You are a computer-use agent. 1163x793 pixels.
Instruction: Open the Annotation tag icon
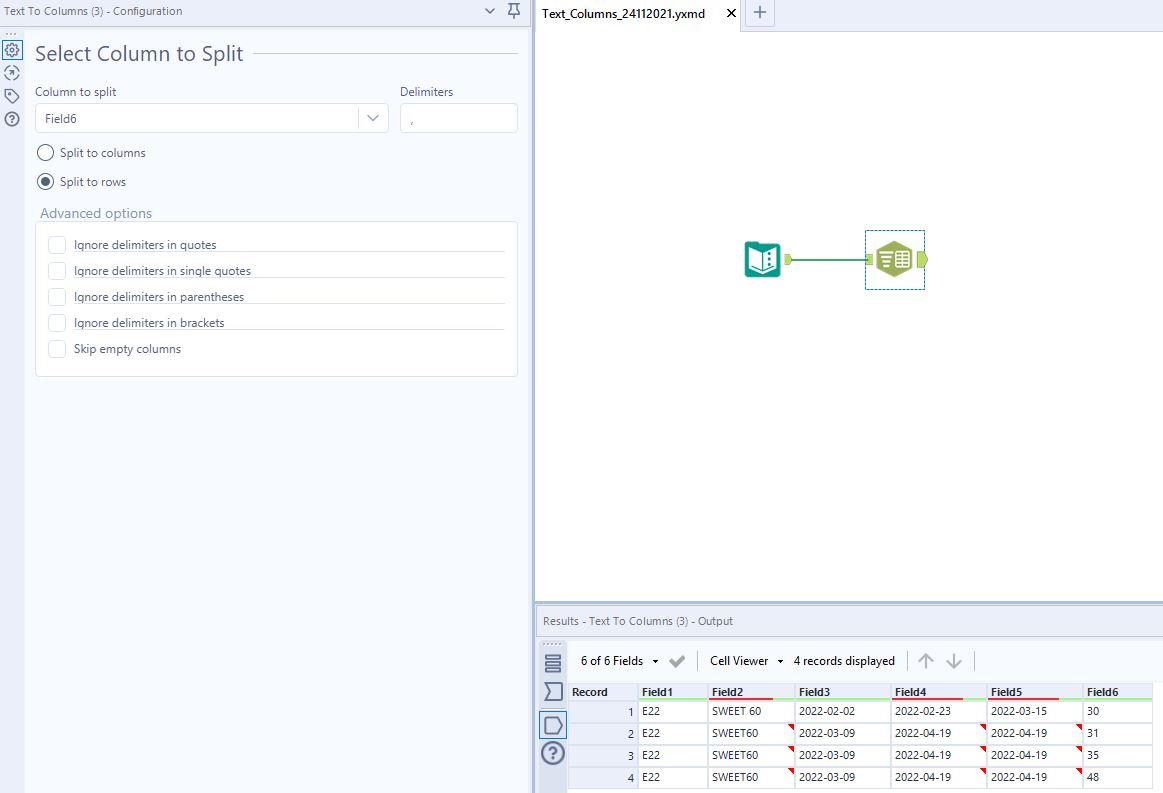click(12, 96)
